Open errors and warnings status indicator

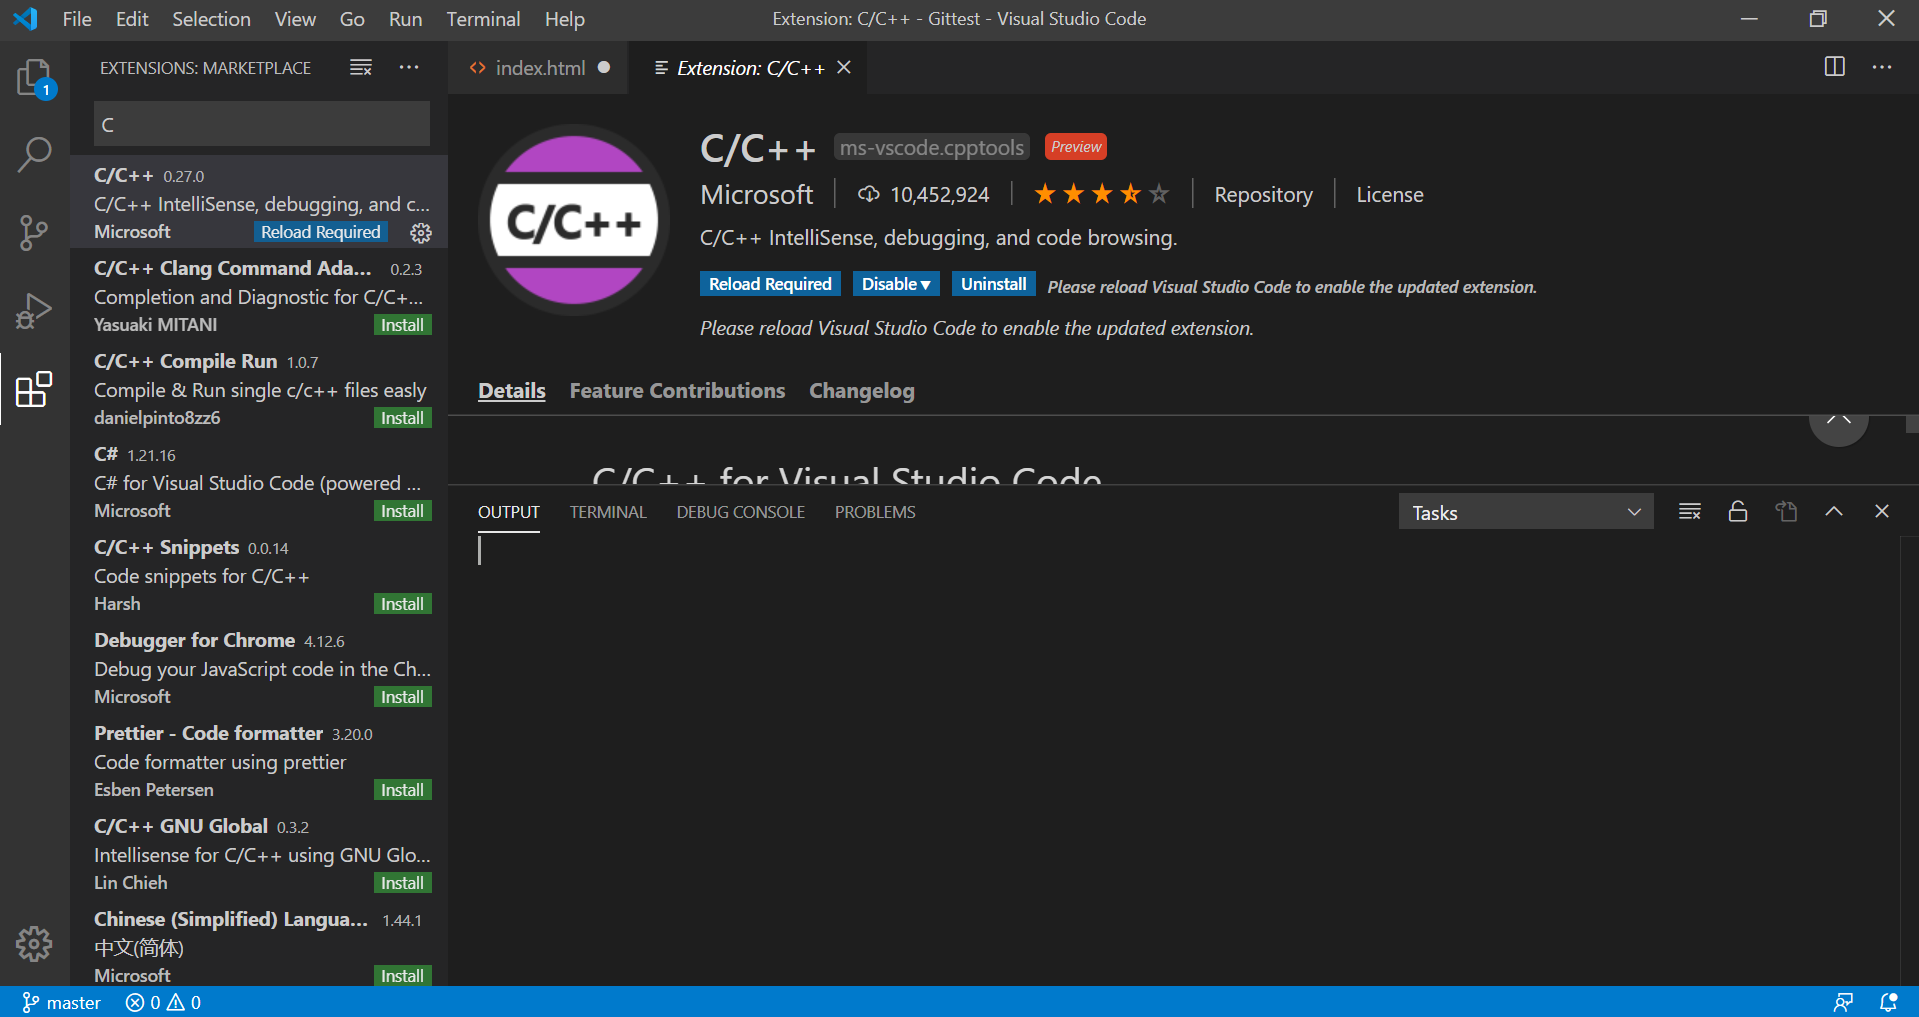pyautogui.click(x=163, y=1002)
